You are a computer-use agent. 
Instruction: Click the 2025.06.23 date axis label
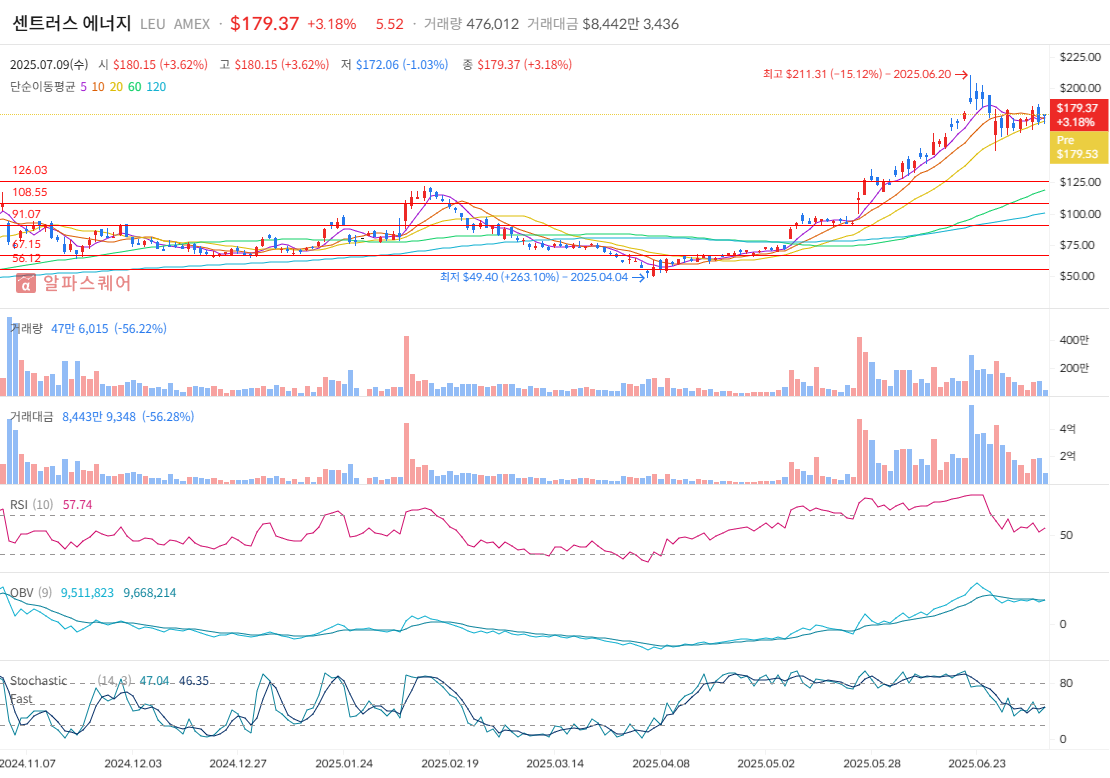pyautogui.click(x=978, y=764)
